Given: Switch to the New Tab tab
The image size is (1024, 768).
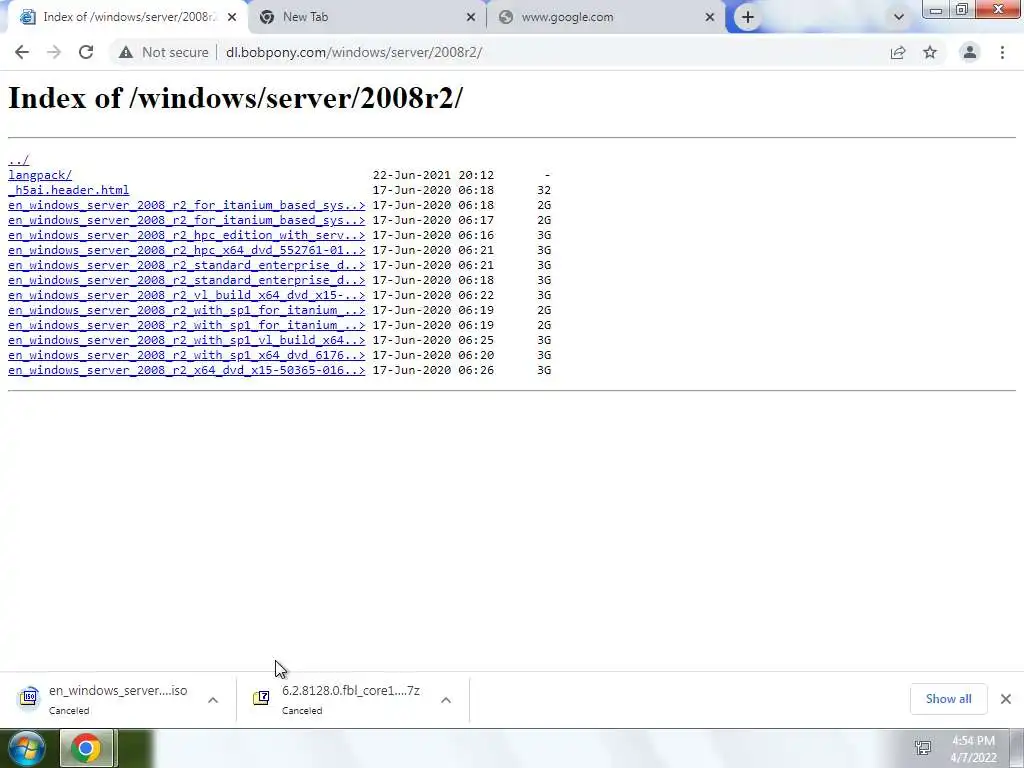Looking at the screenshot, I should pos(366,17).
